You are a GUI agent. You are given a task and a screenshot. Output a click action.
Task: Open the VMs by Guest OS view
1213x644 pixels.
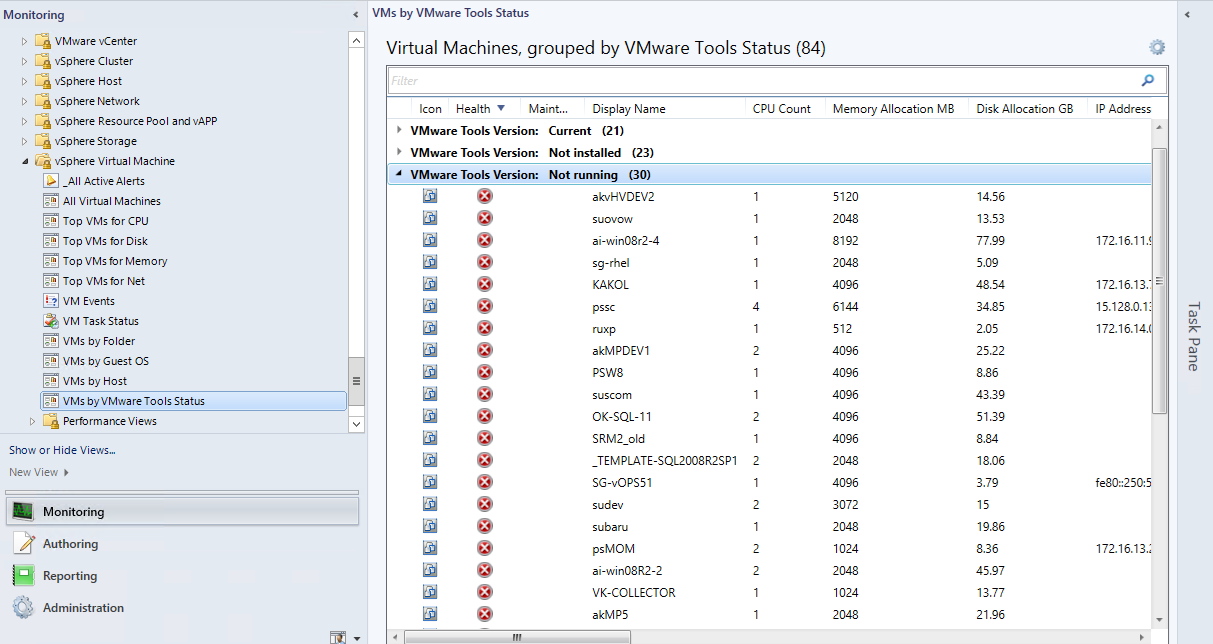(106, 361)
